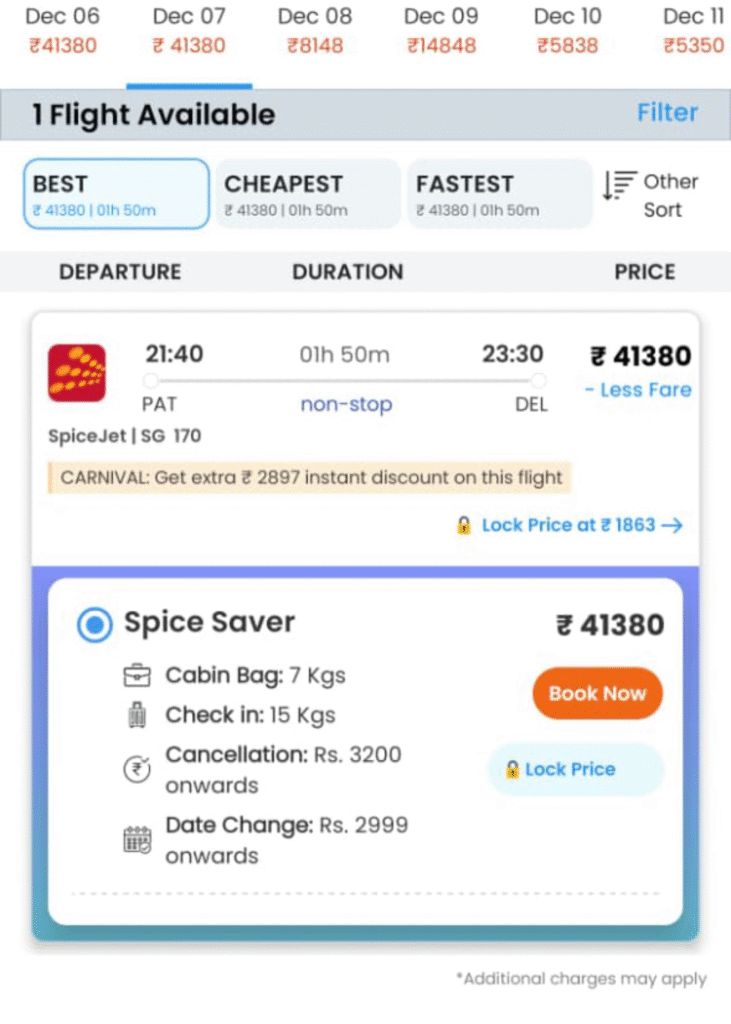Choose Dec 08 date with ₹8148 fare

(315, 31)
